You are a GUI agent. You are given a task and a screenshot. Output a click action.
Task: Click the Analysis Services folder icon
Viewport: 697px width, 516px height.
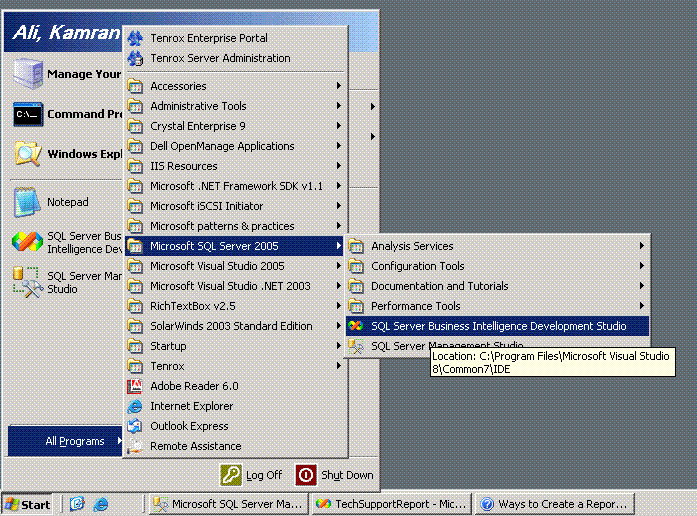(356, 246)
